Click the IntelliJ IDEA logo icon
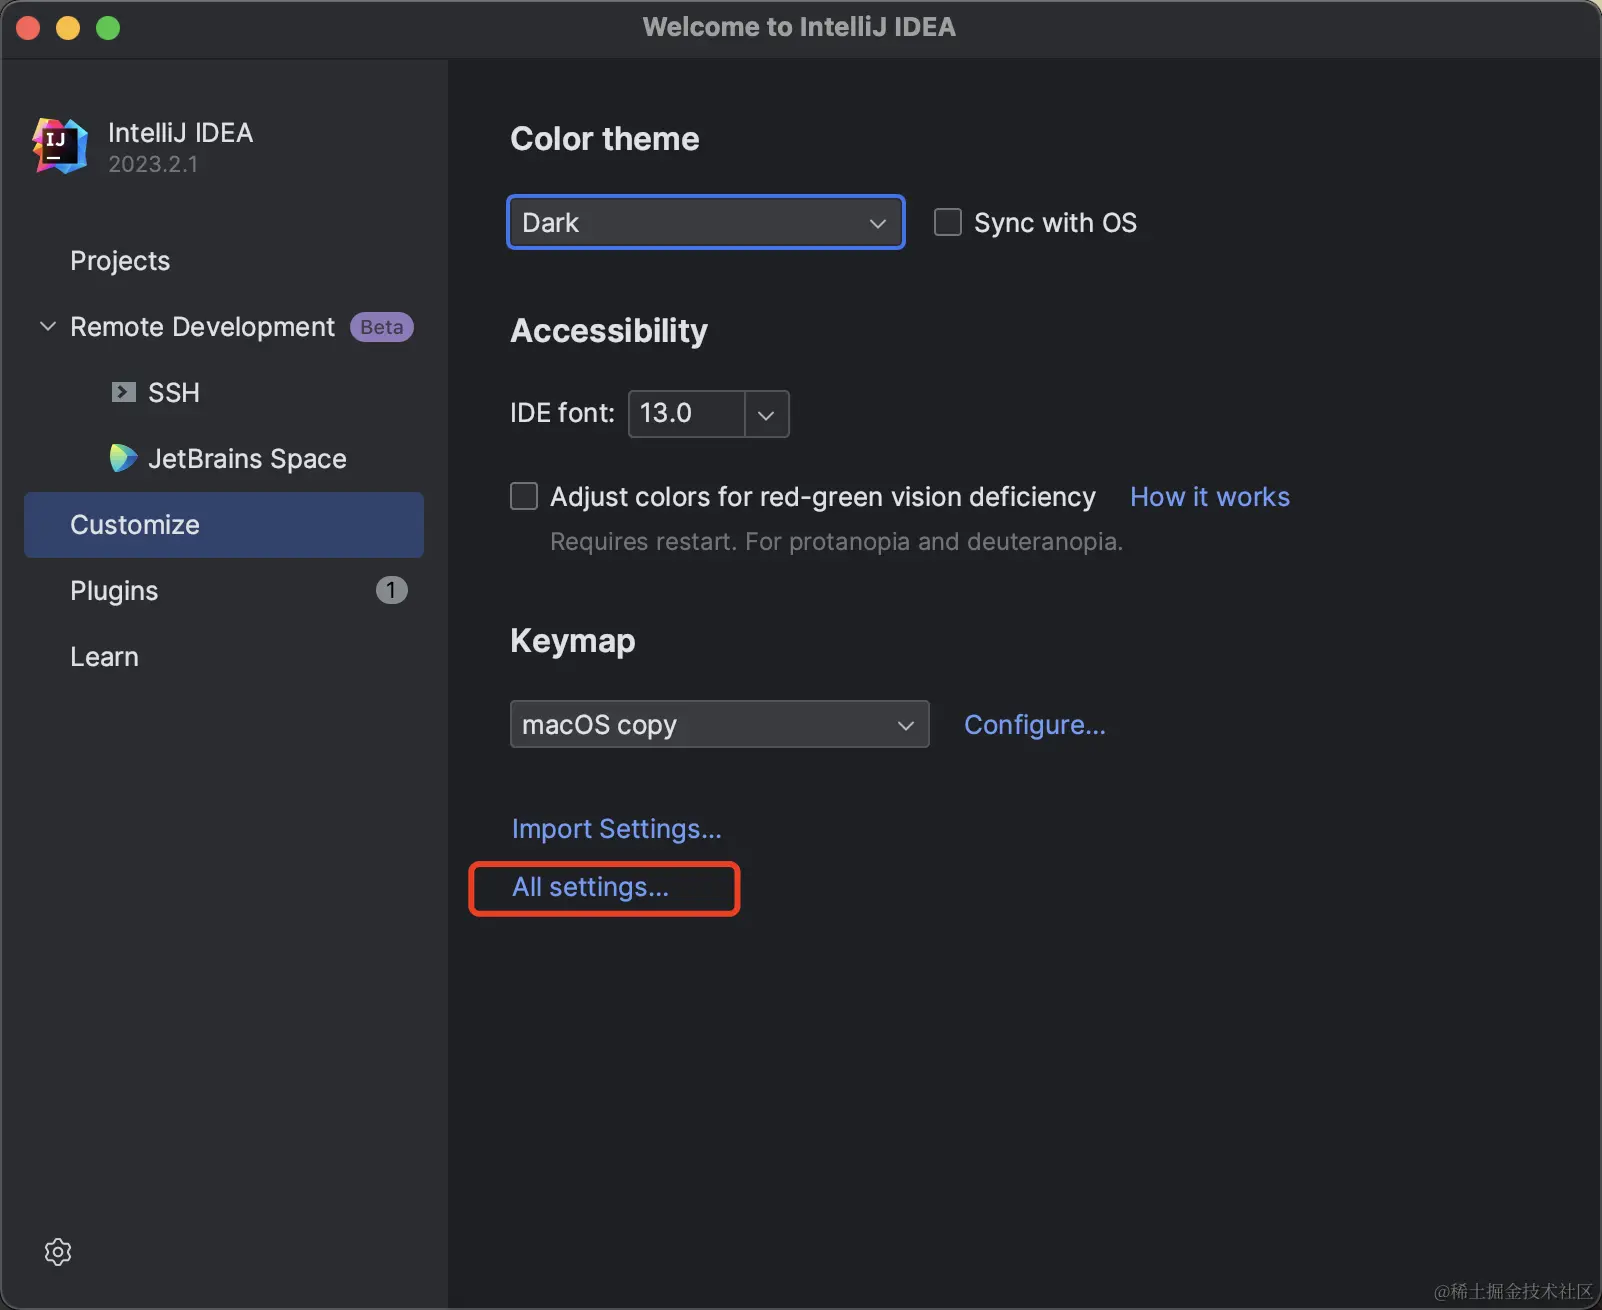The image size is (1602, 1310). (59, 146)
